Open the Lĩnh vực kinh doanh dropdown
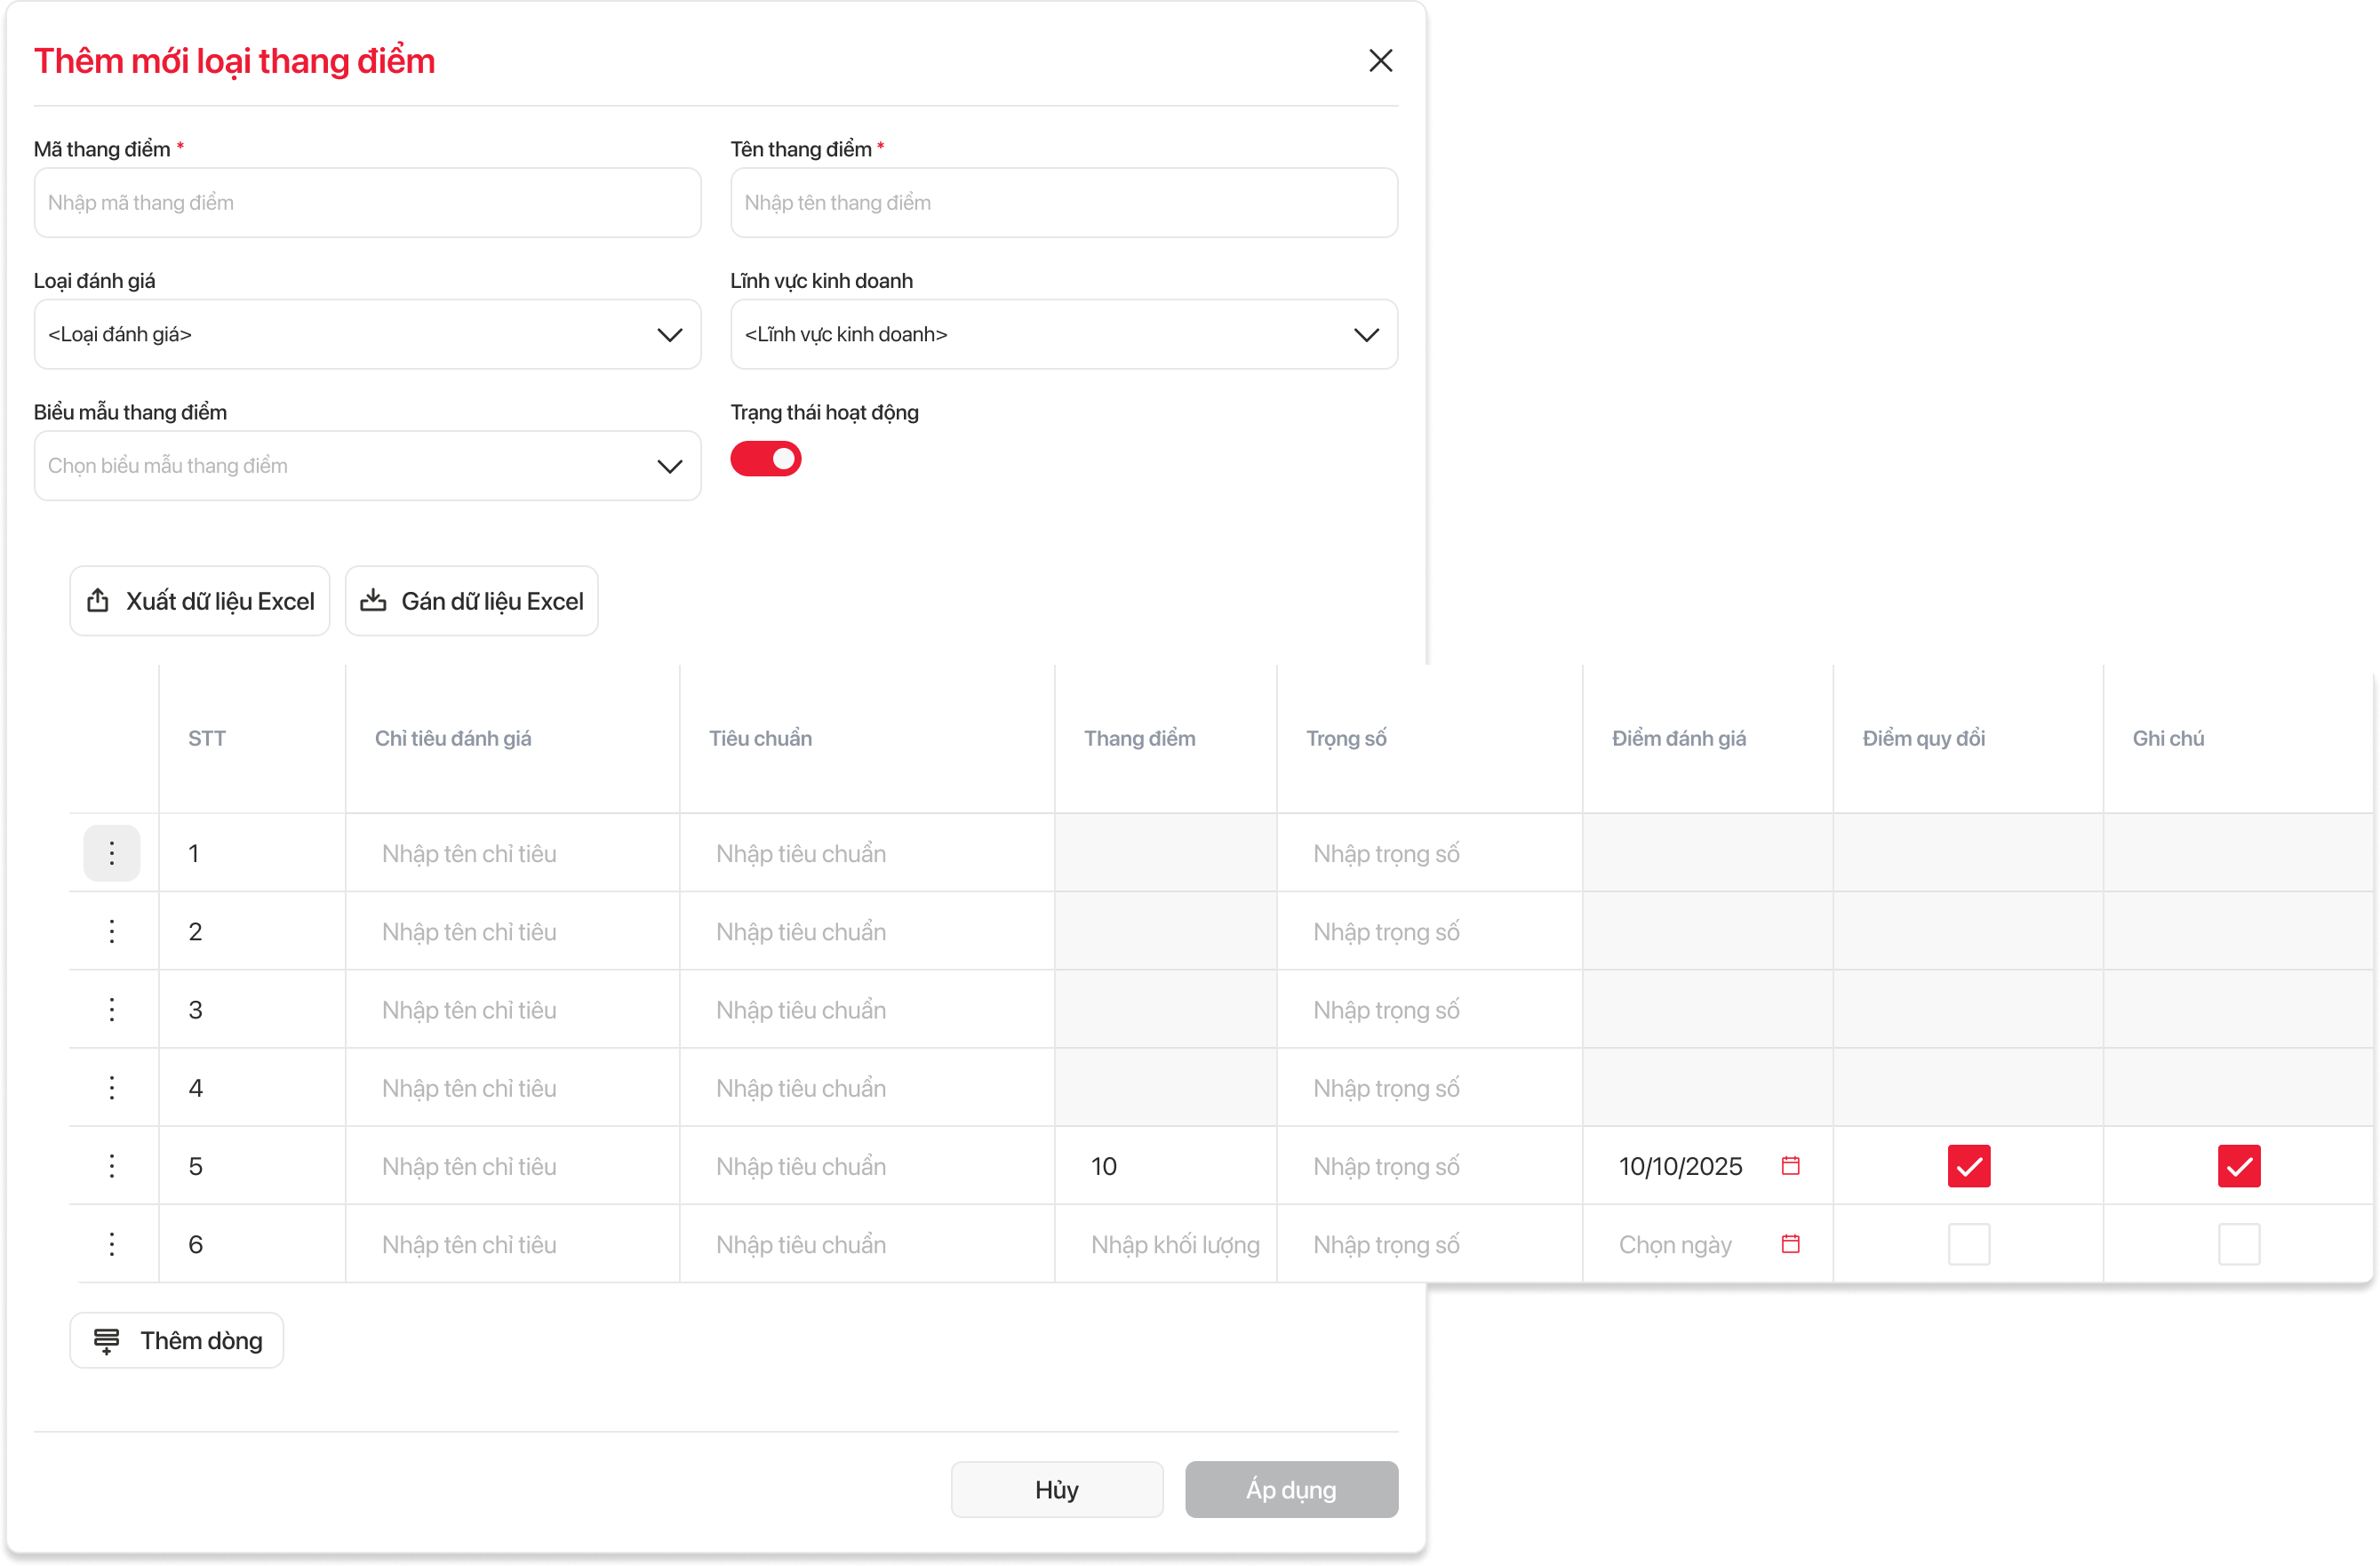 [1063, 334]
